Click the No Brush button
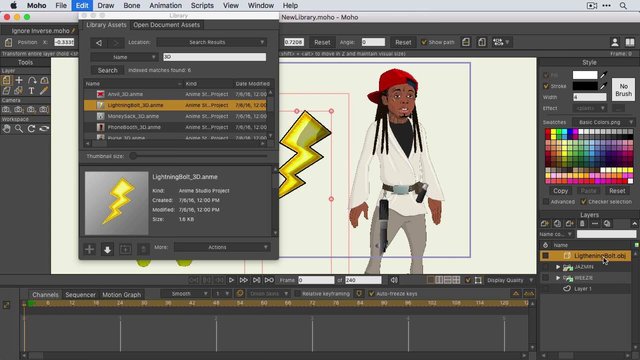 click(623, 90)
